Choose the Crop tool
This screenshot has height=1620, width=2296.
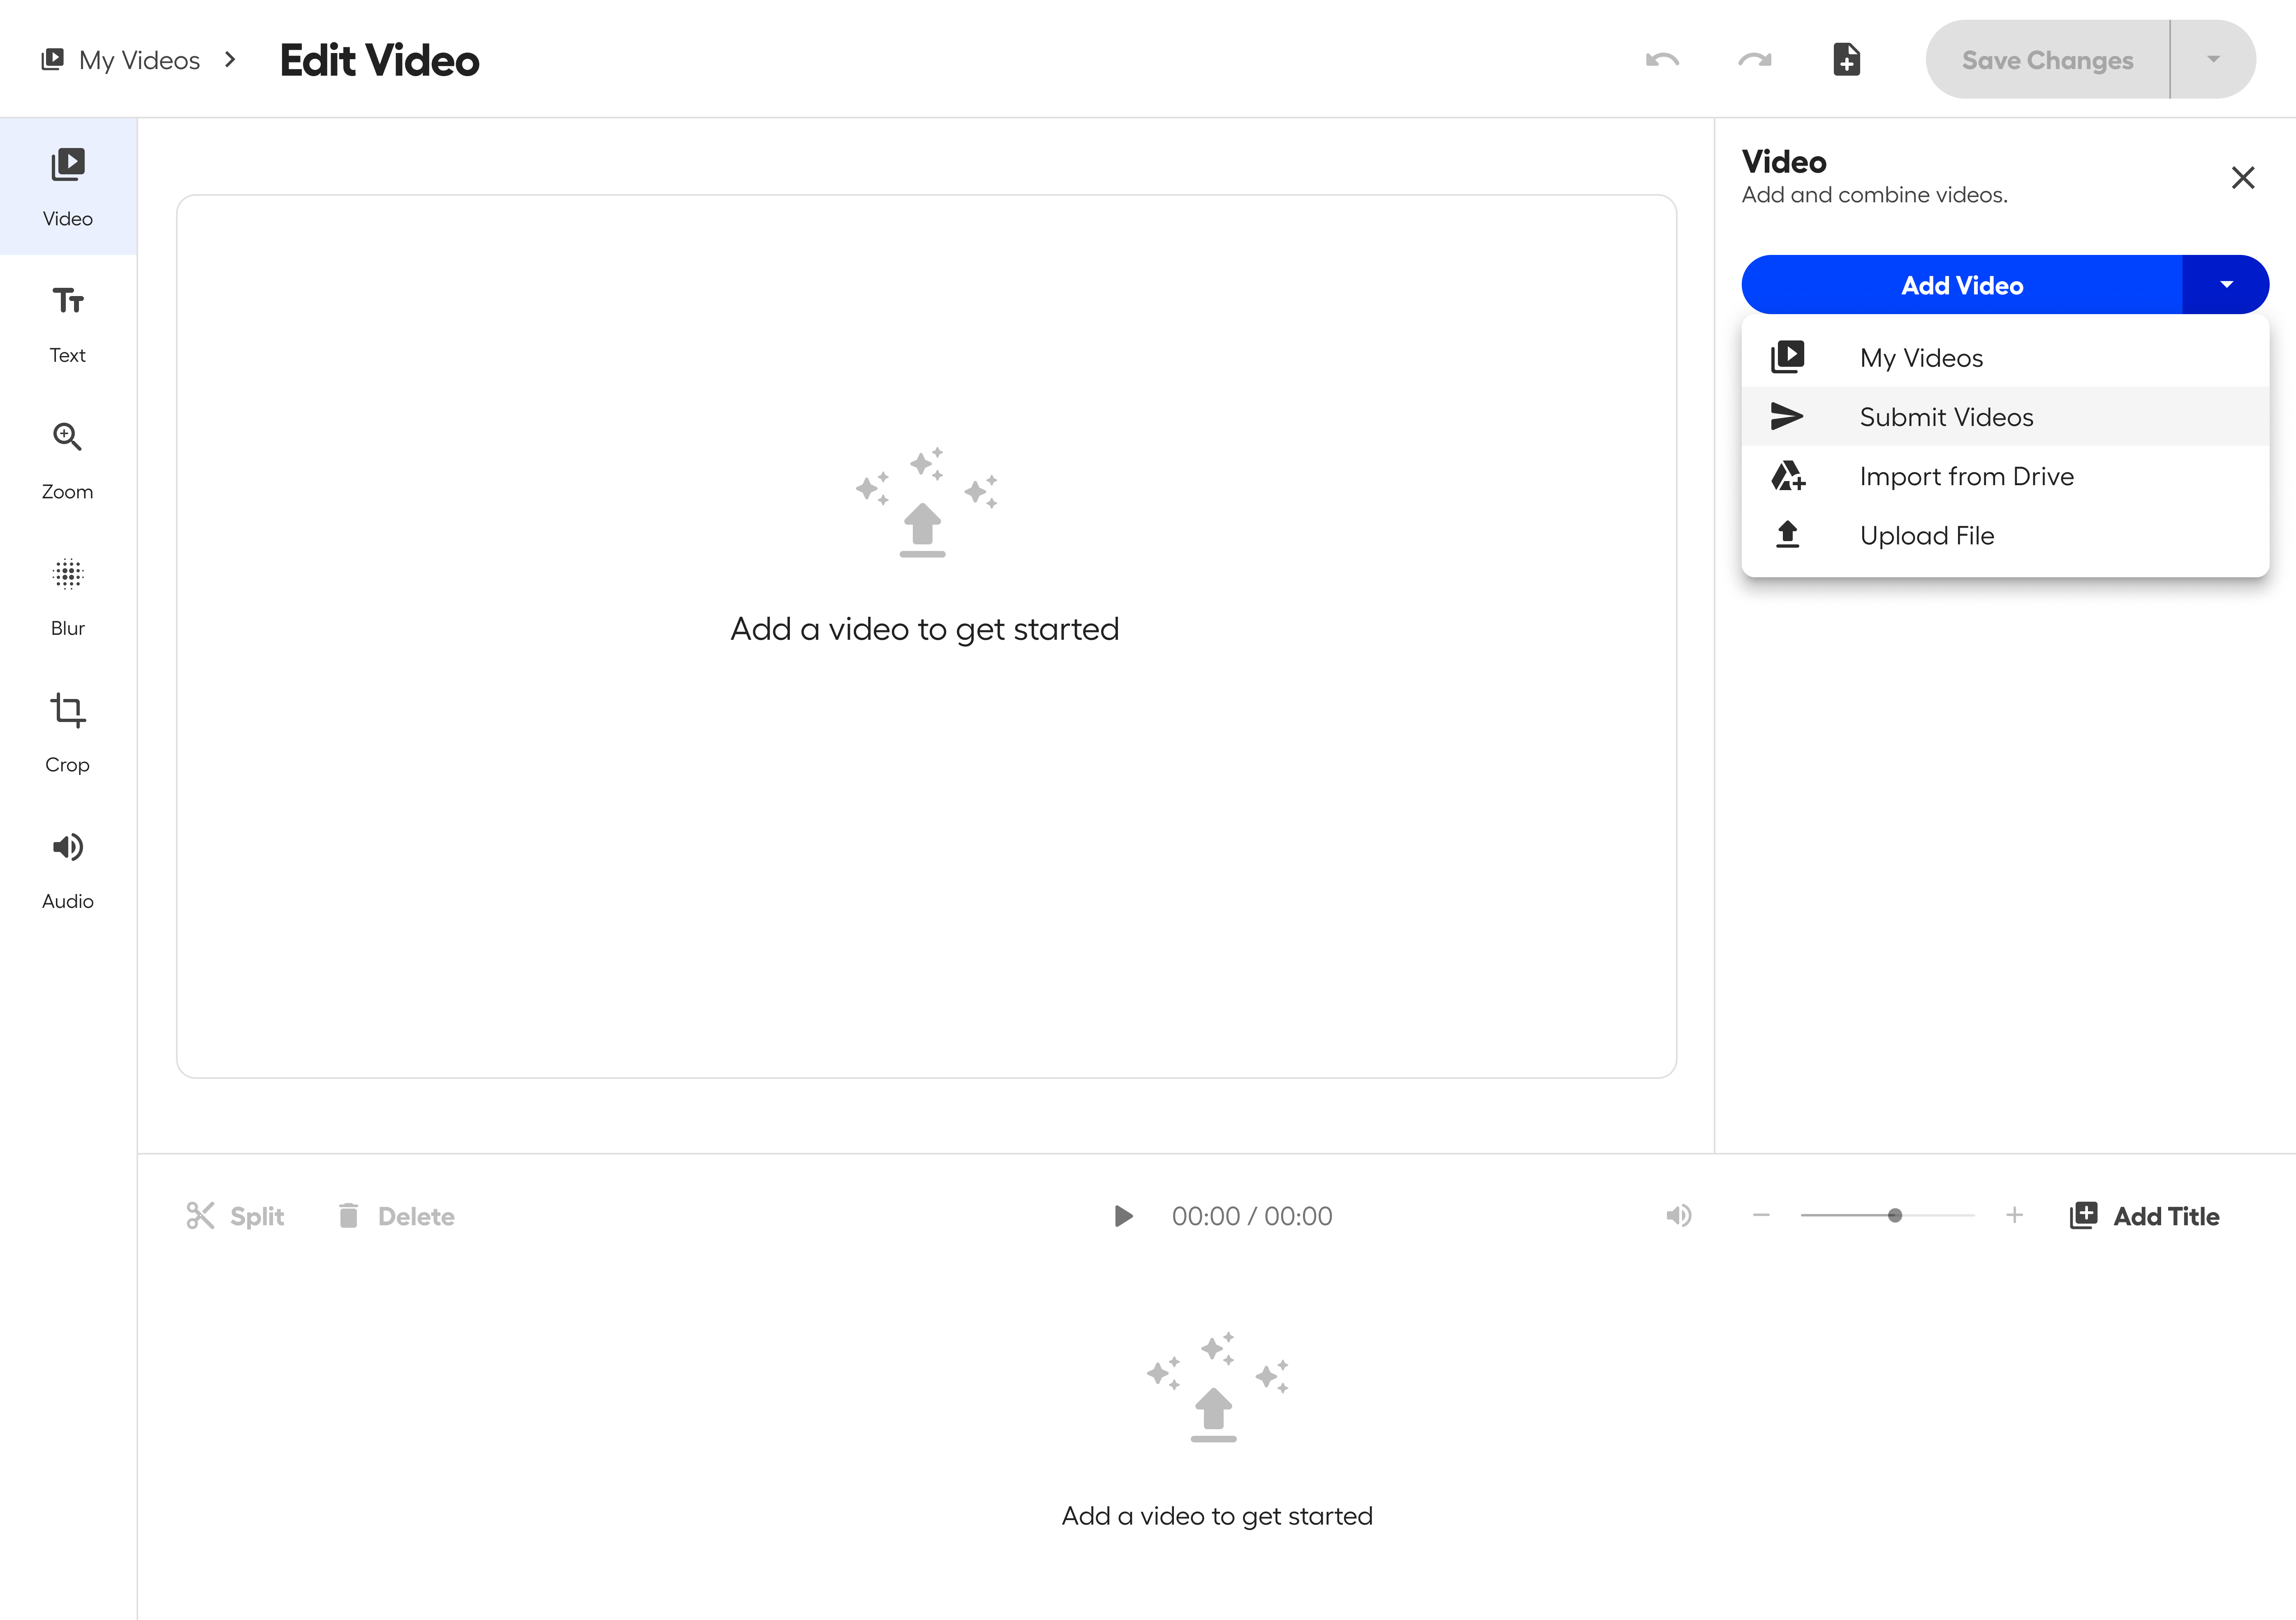click(x=67, y=733)
